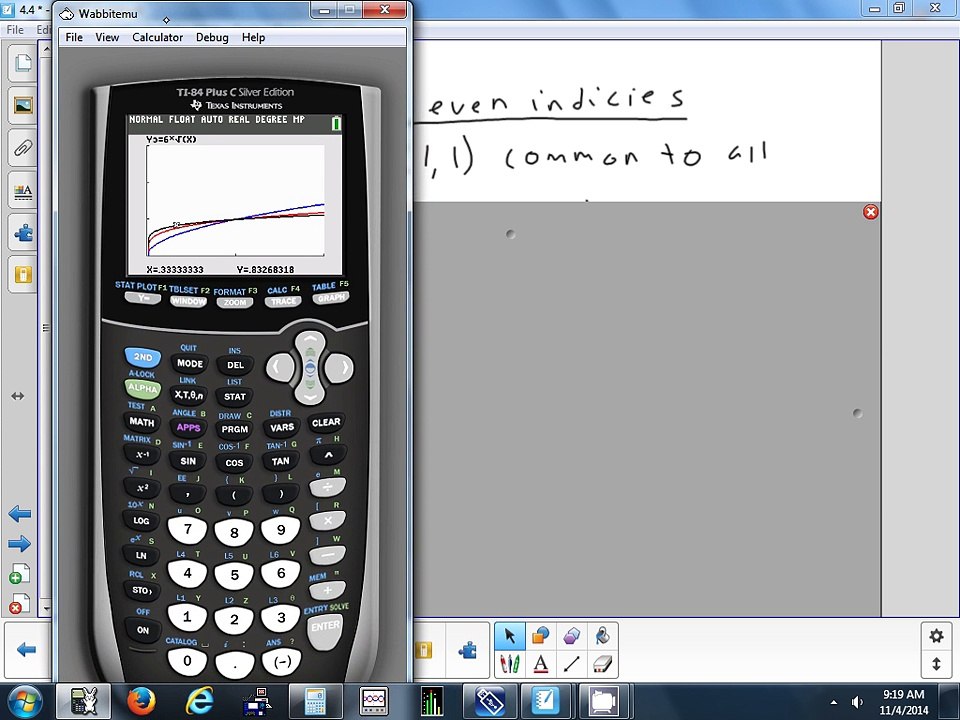Choose the Select arrow tool

tap(509, 636)
